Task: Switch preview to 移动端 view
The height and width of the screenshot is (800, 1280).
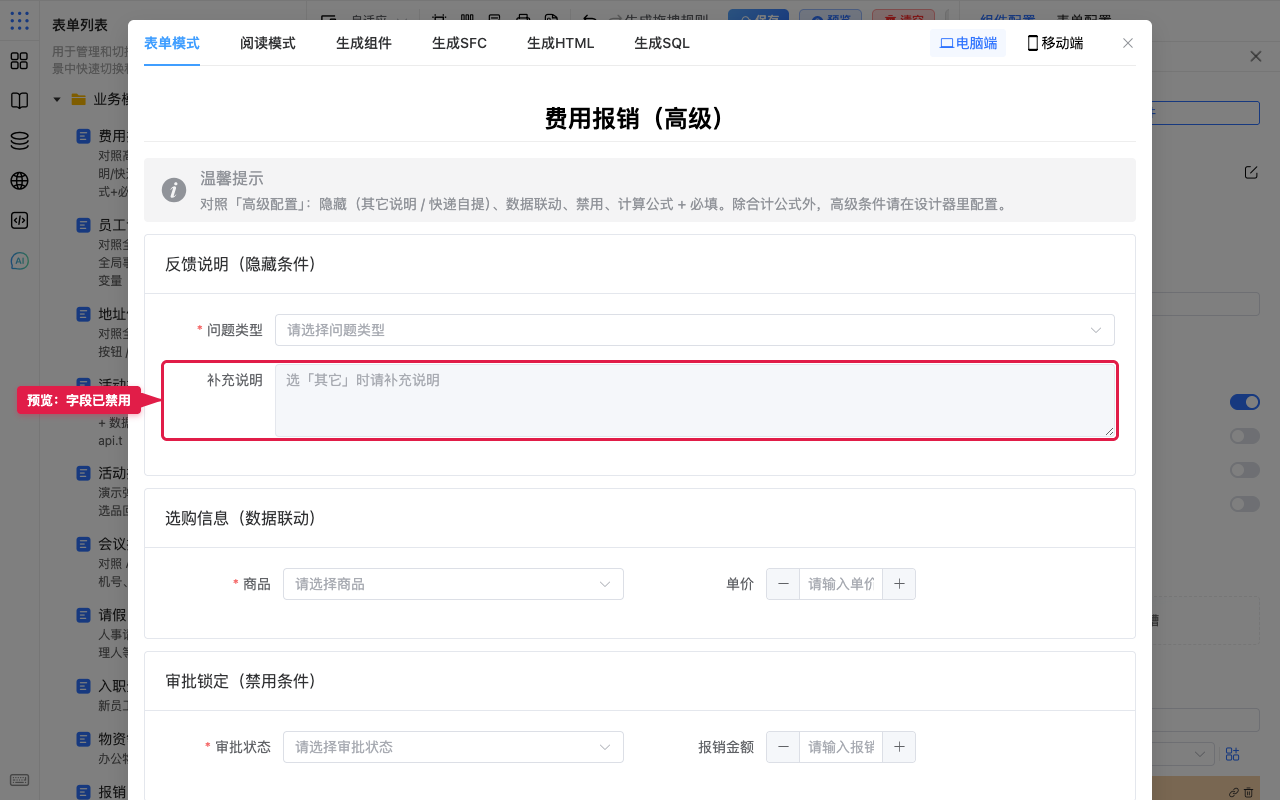Action: [1055, 43]
